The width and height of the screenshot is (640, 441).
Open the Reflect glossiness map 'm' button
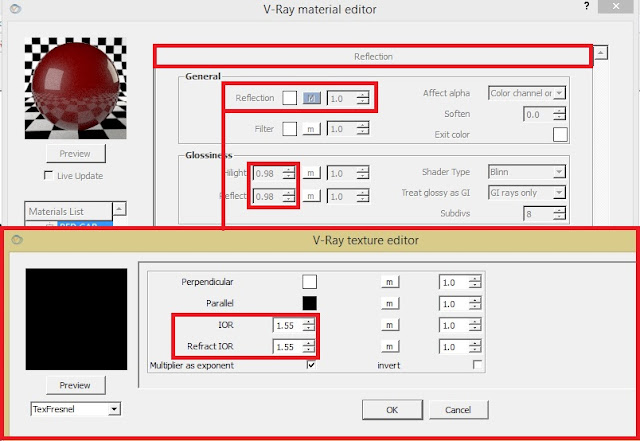311,196
